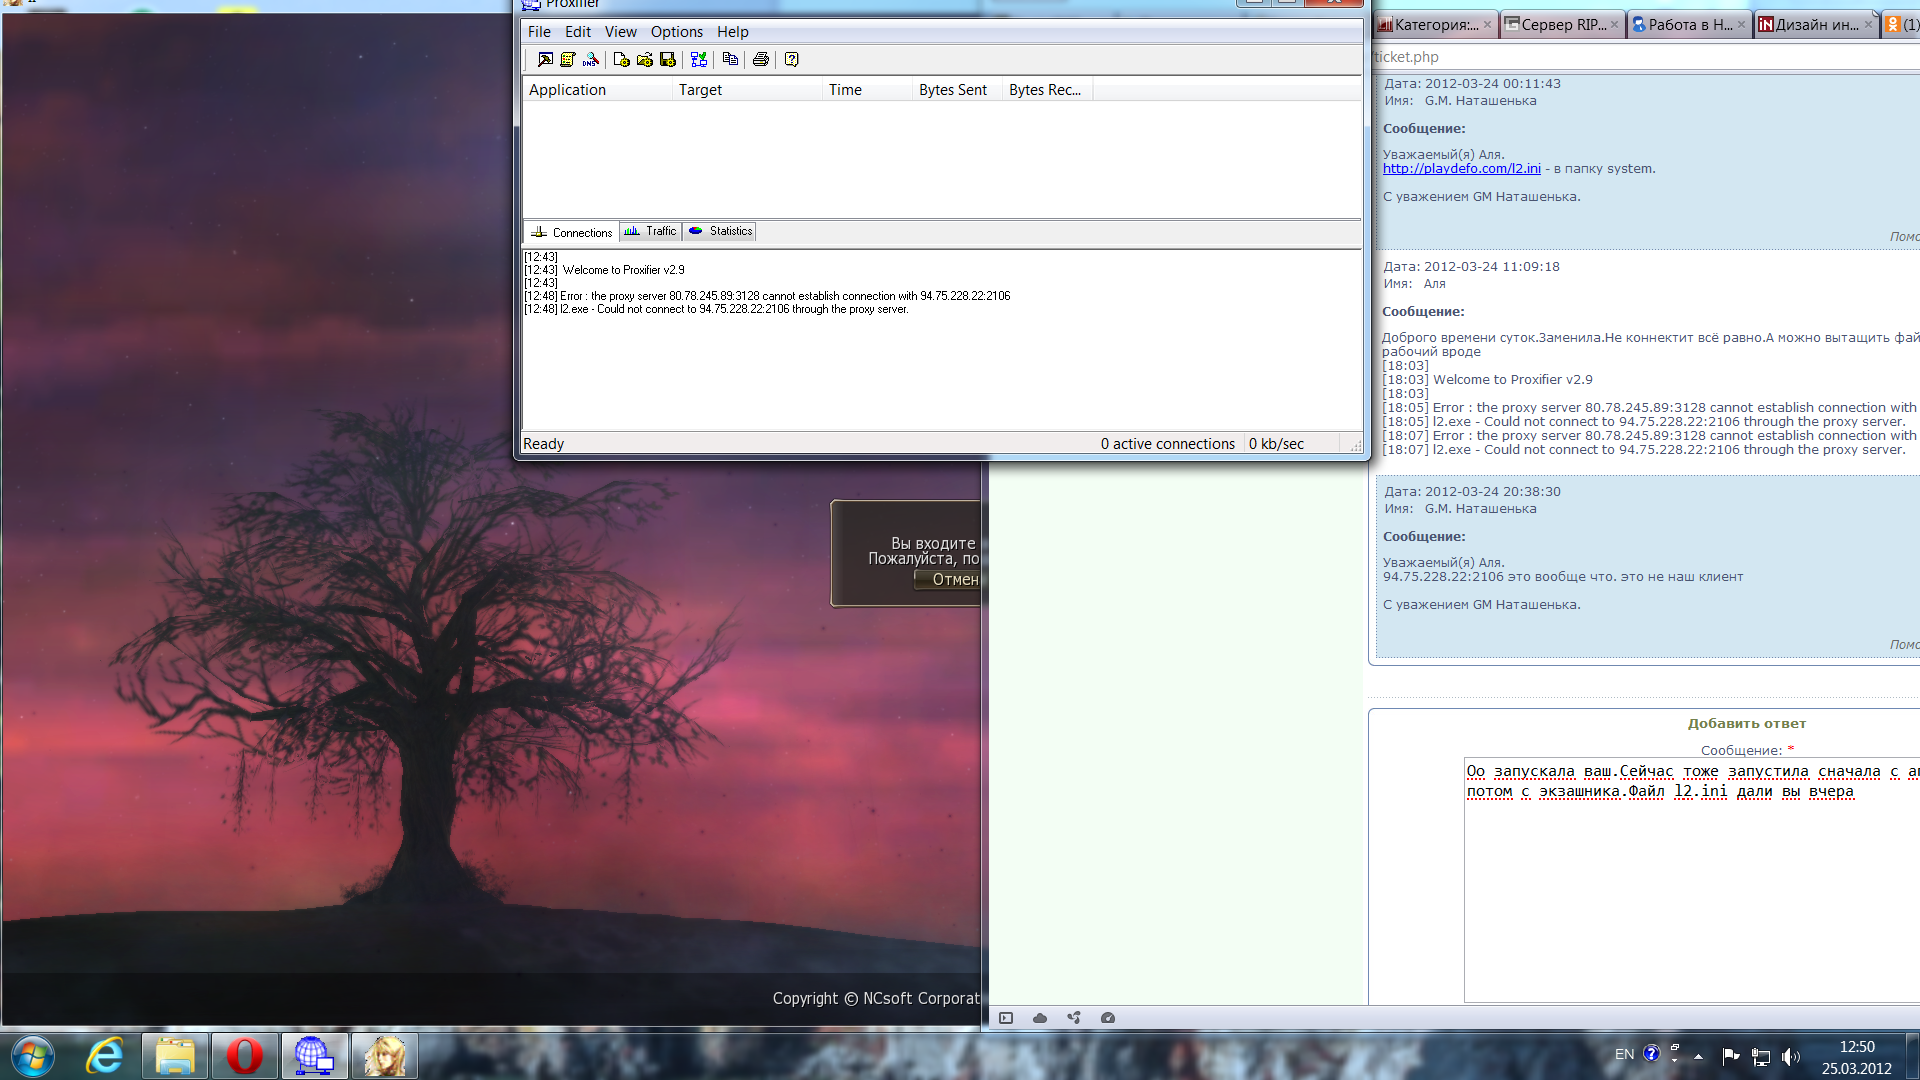Click the Opera Turbo speedometer icon
This screenshot has width=1920, height=1080.
coord(1108,1018)
